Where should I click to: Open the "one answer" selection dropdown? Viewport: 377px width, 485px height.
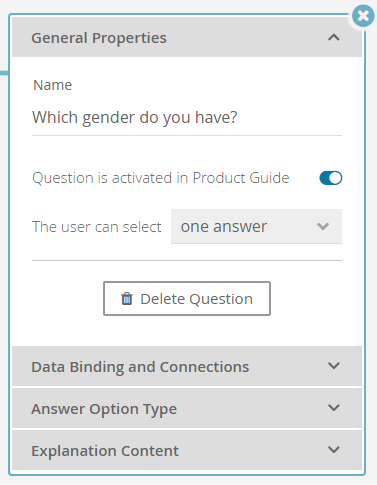(x=256, y=227)
